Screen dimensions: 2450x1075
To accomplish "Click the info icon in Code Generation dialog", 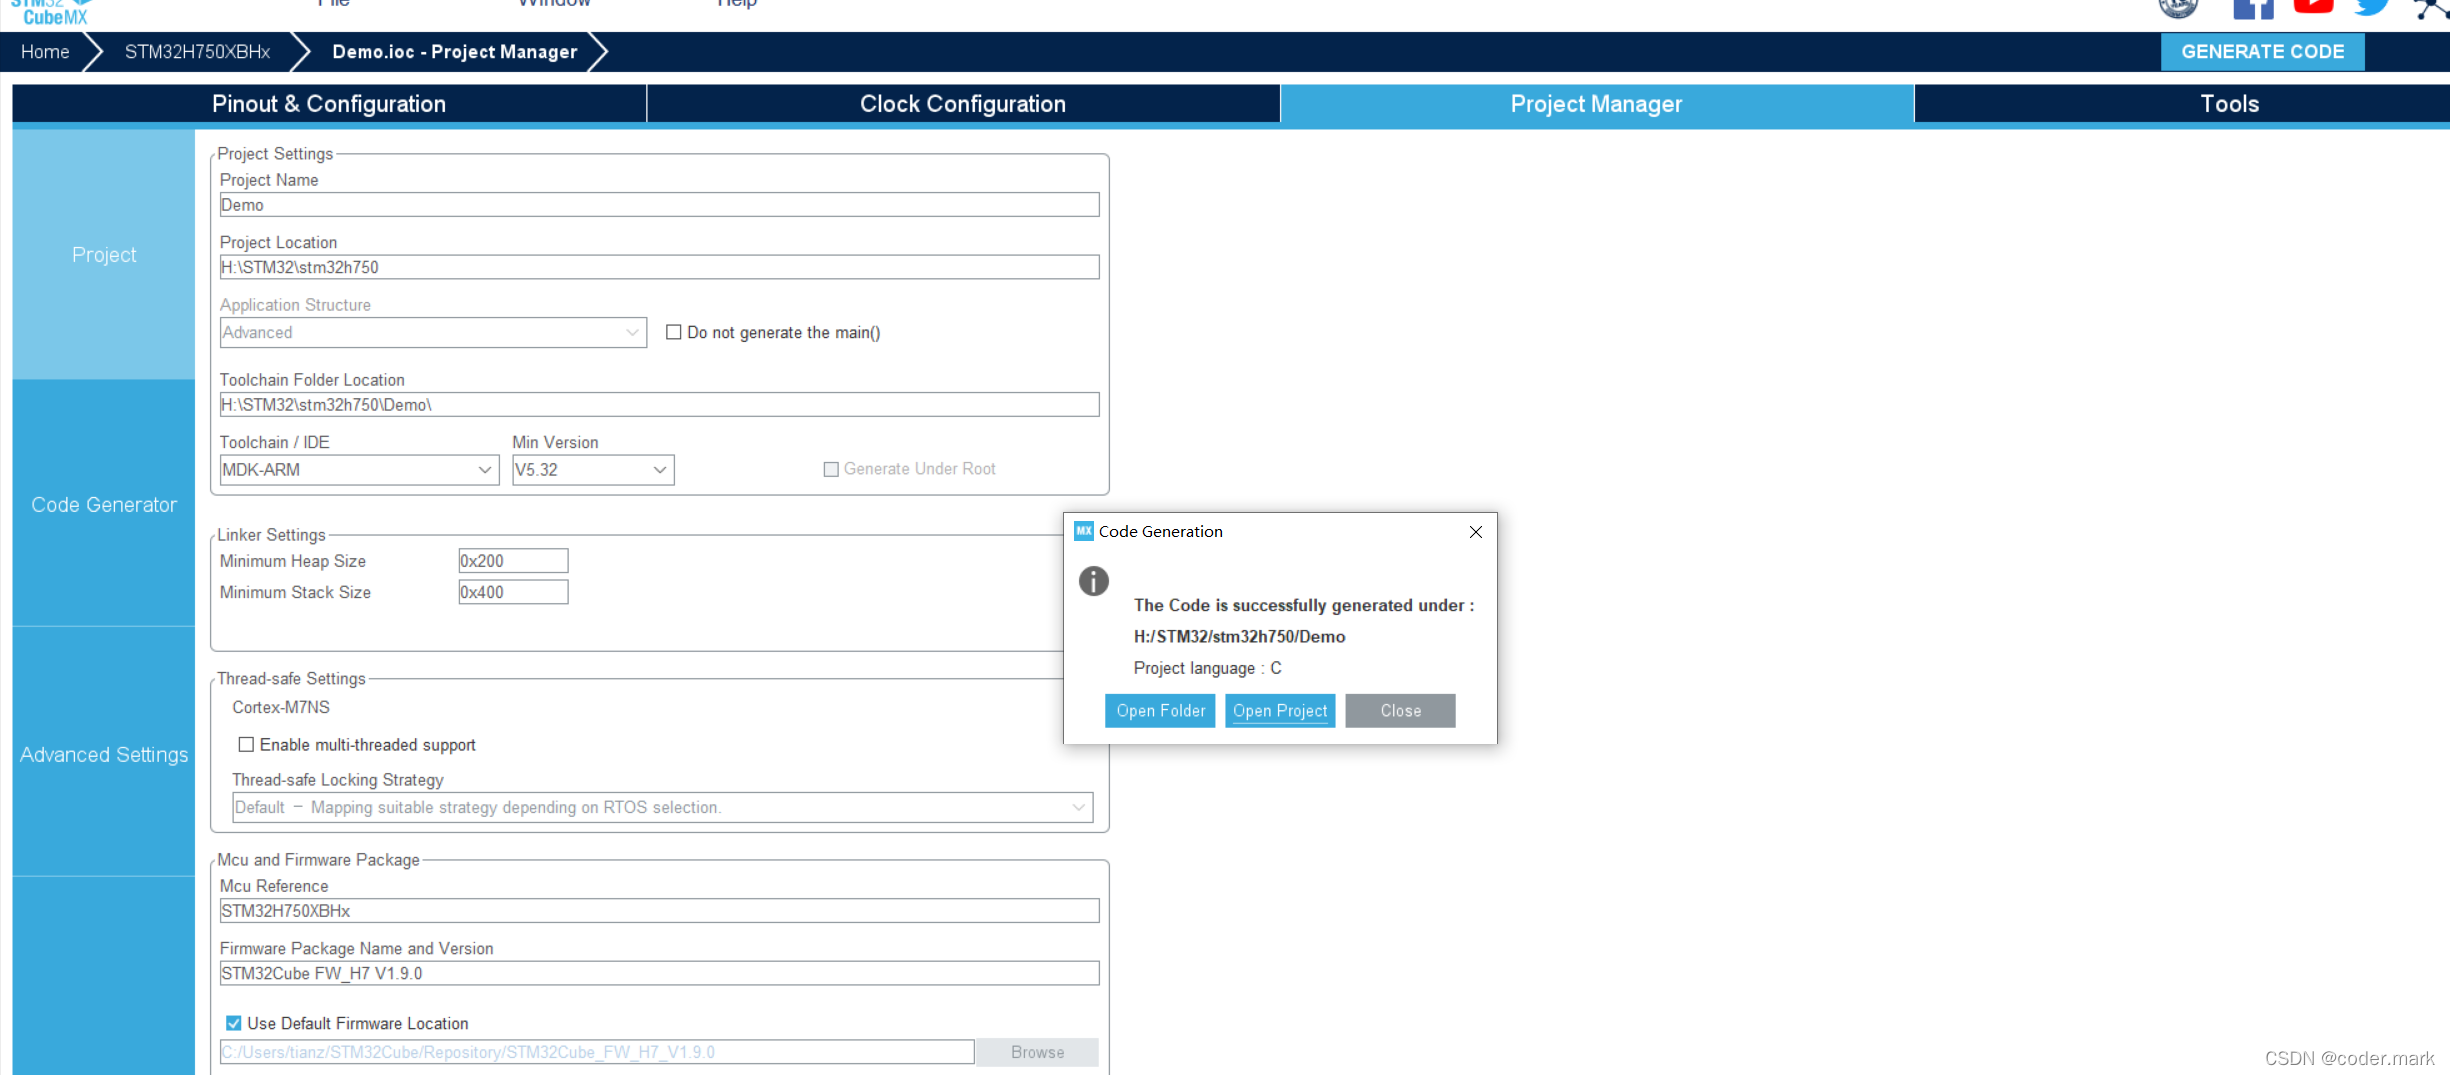I will 1093,581.
